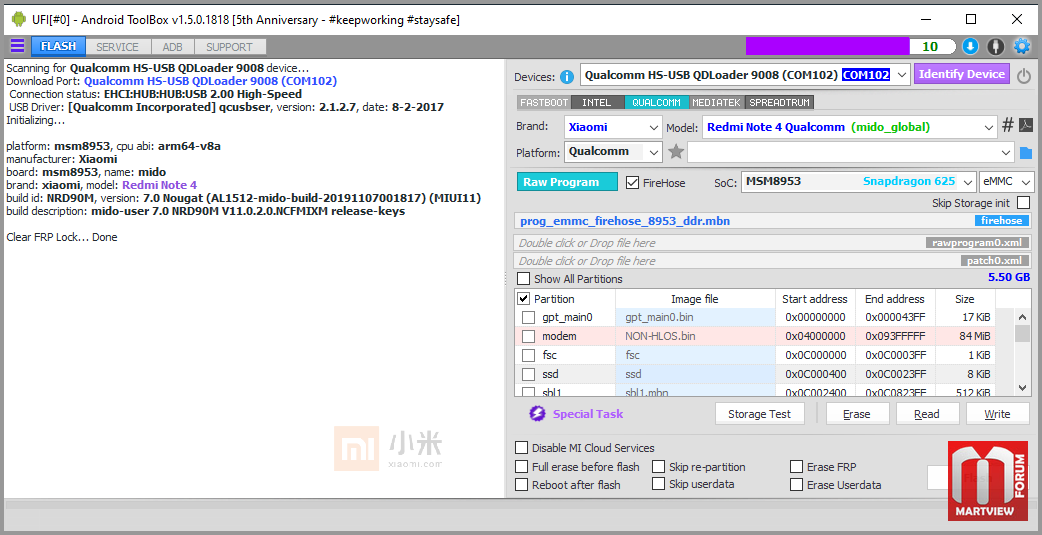1042x535 pixels.
Task: Open the PDF manual icon
Action: pos(1026,125)
